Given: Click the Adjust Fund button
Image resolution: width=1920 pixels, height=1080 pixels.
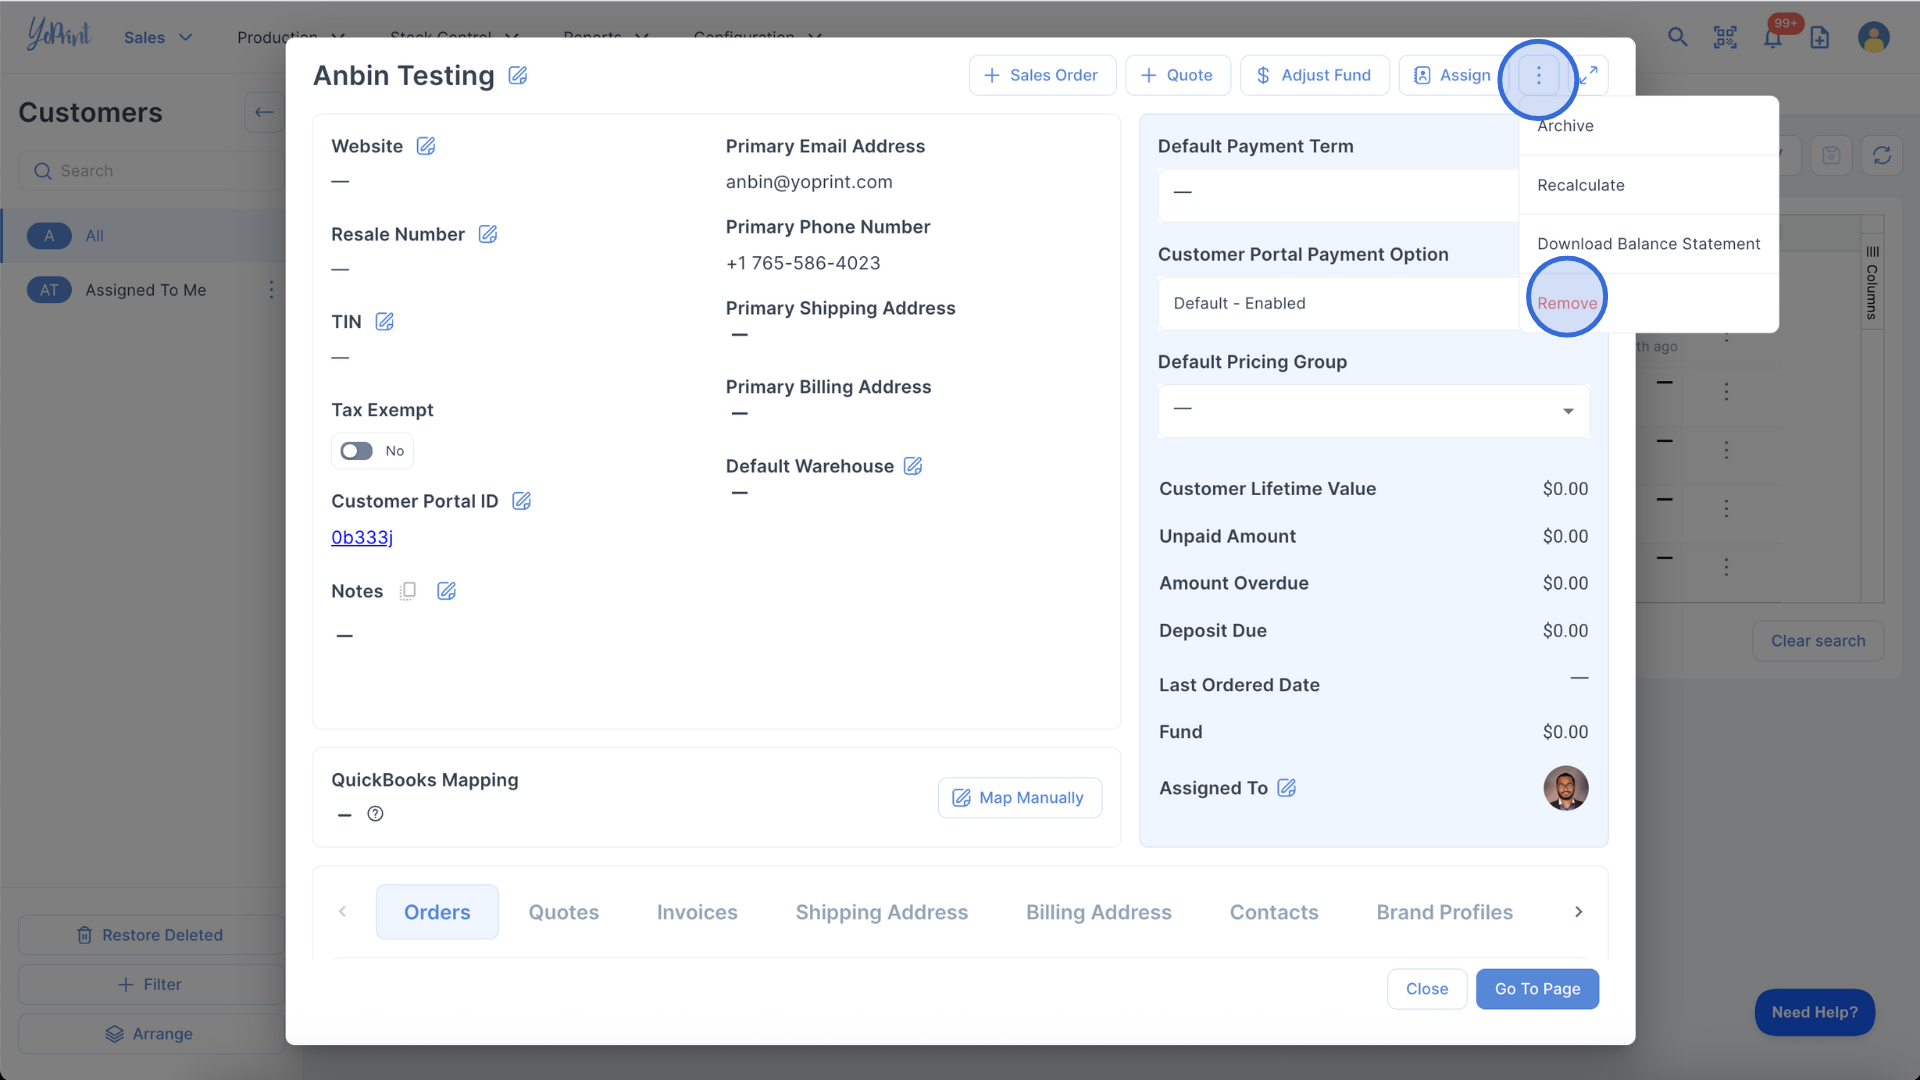Looking at the screenshot, I should pyautogui.click(x=1314, y=75).
